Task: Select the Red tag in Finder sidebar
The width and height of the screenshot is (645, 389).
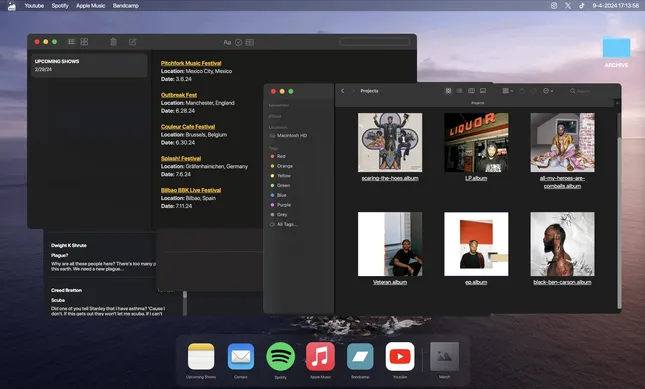Action: click(278, 156)
